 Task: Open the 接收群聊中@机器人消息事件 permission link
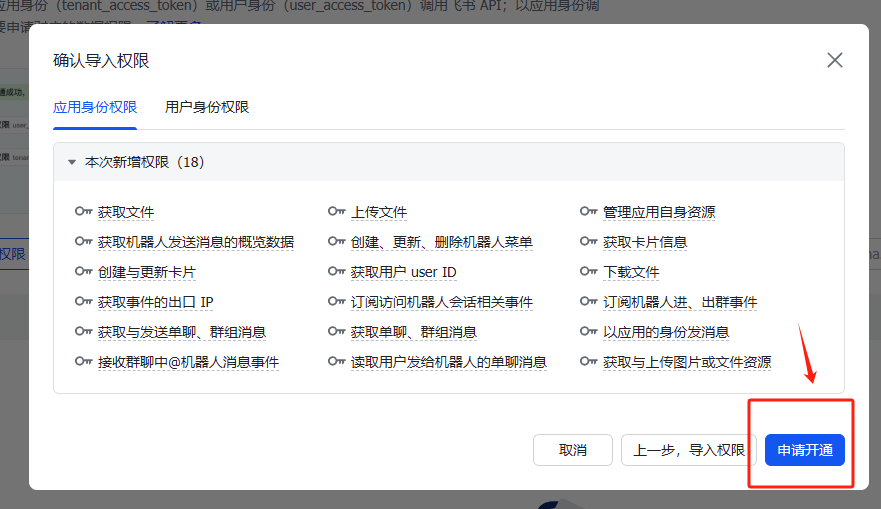click(x=188, y=362)
